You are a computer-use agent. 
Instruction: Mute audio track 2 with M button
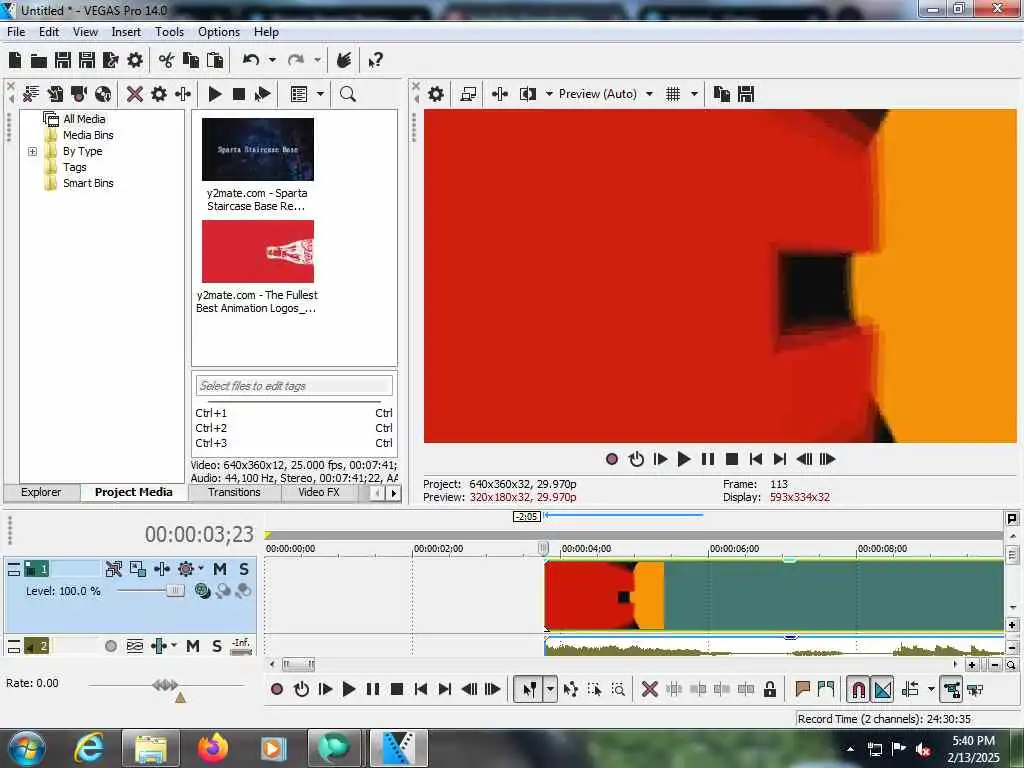pos(193,647)
